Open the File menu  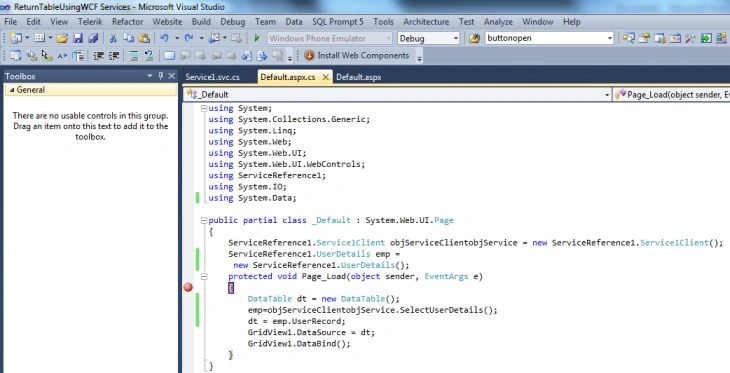pyautogui.click(x=10, y=22)
